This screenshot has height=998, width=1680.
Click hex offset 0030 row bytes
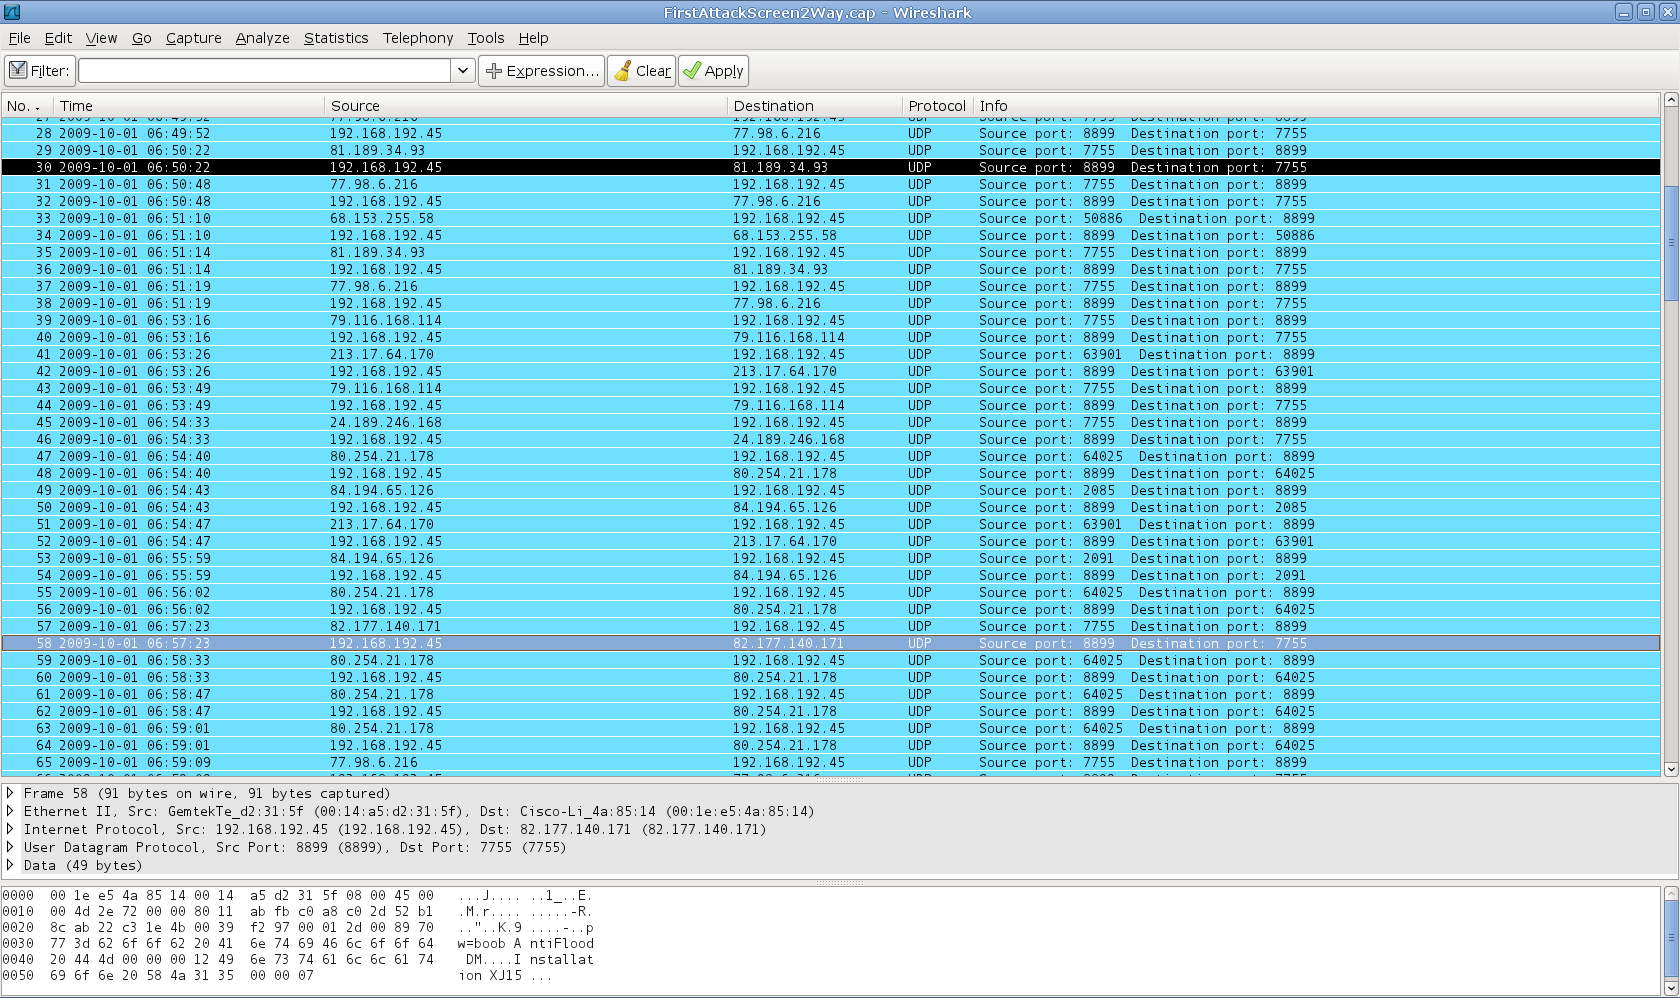[x=242, y=943]
